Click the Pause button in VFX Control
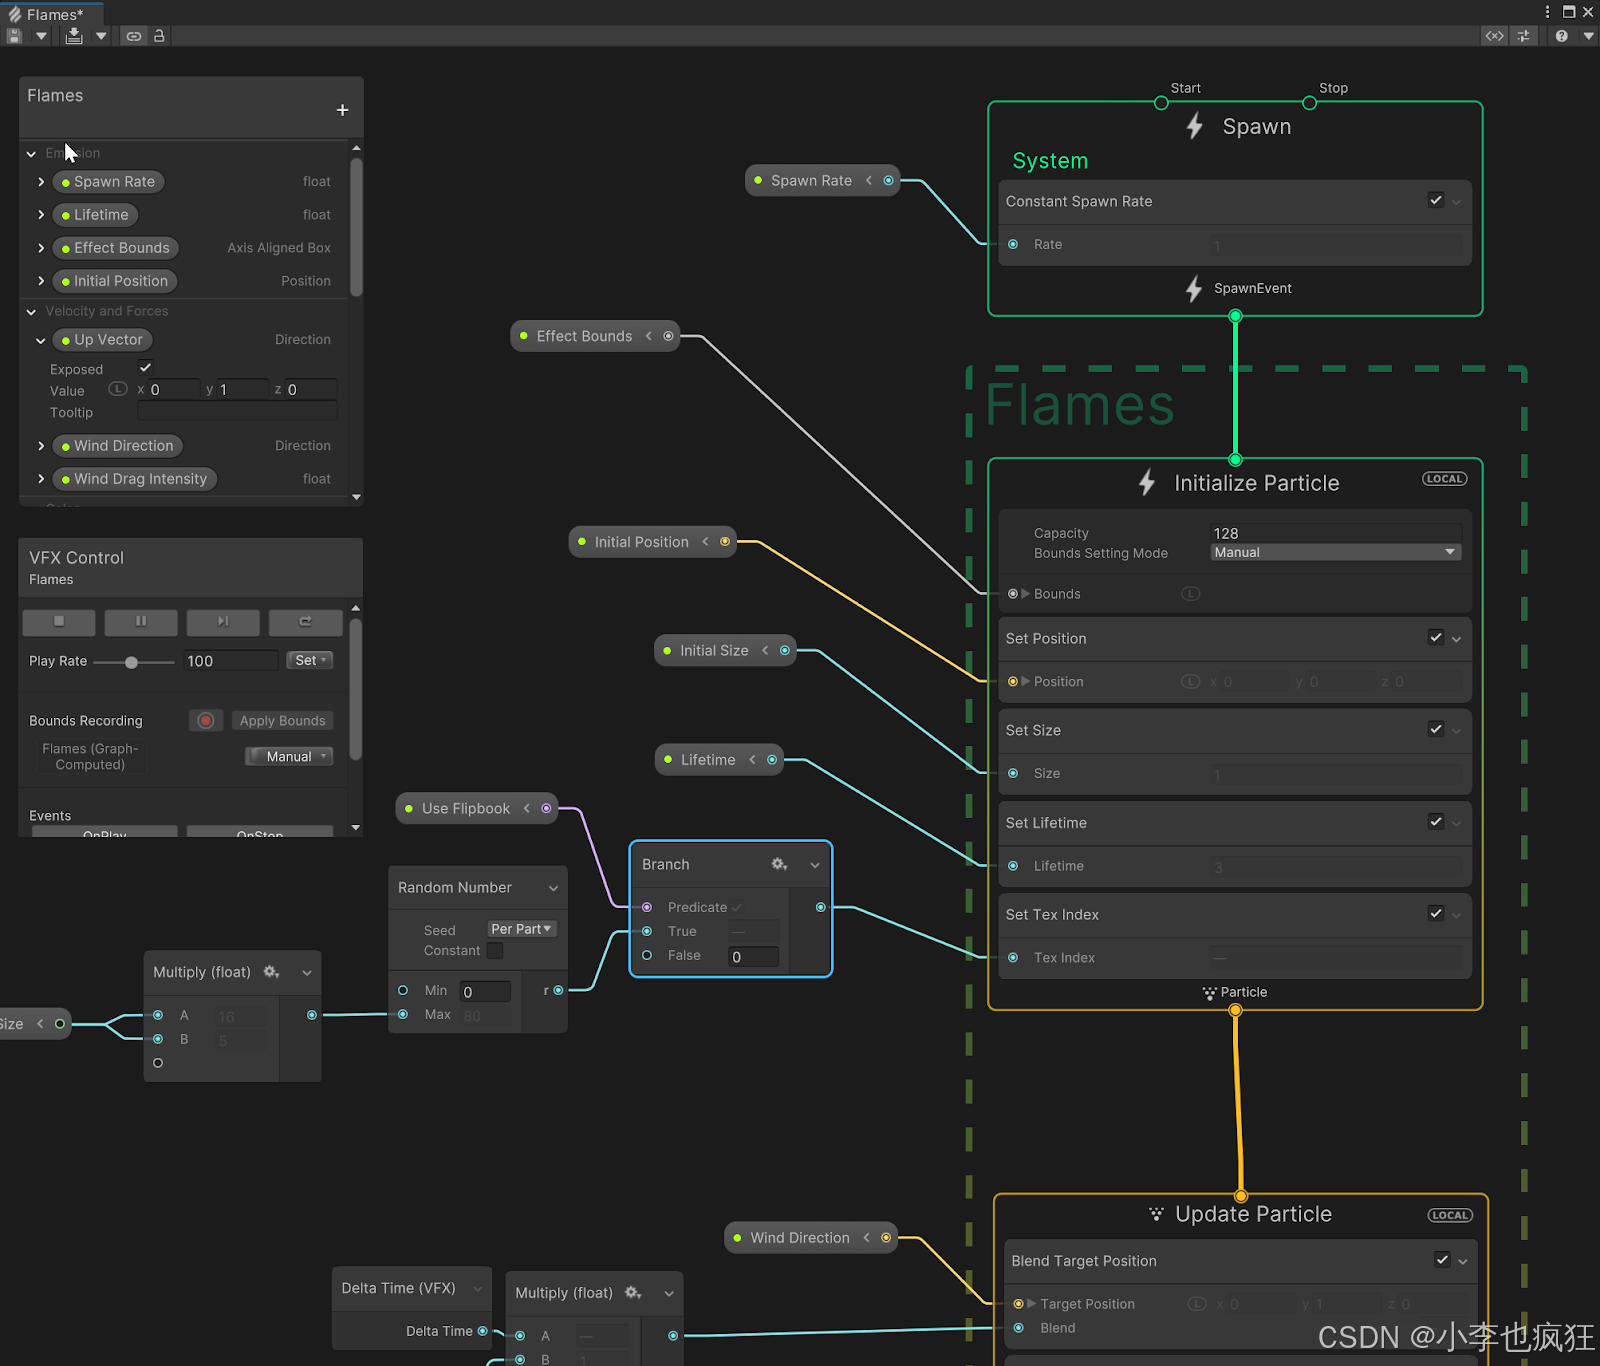Screen dimensions: 1600x1366 pos(141,622)
